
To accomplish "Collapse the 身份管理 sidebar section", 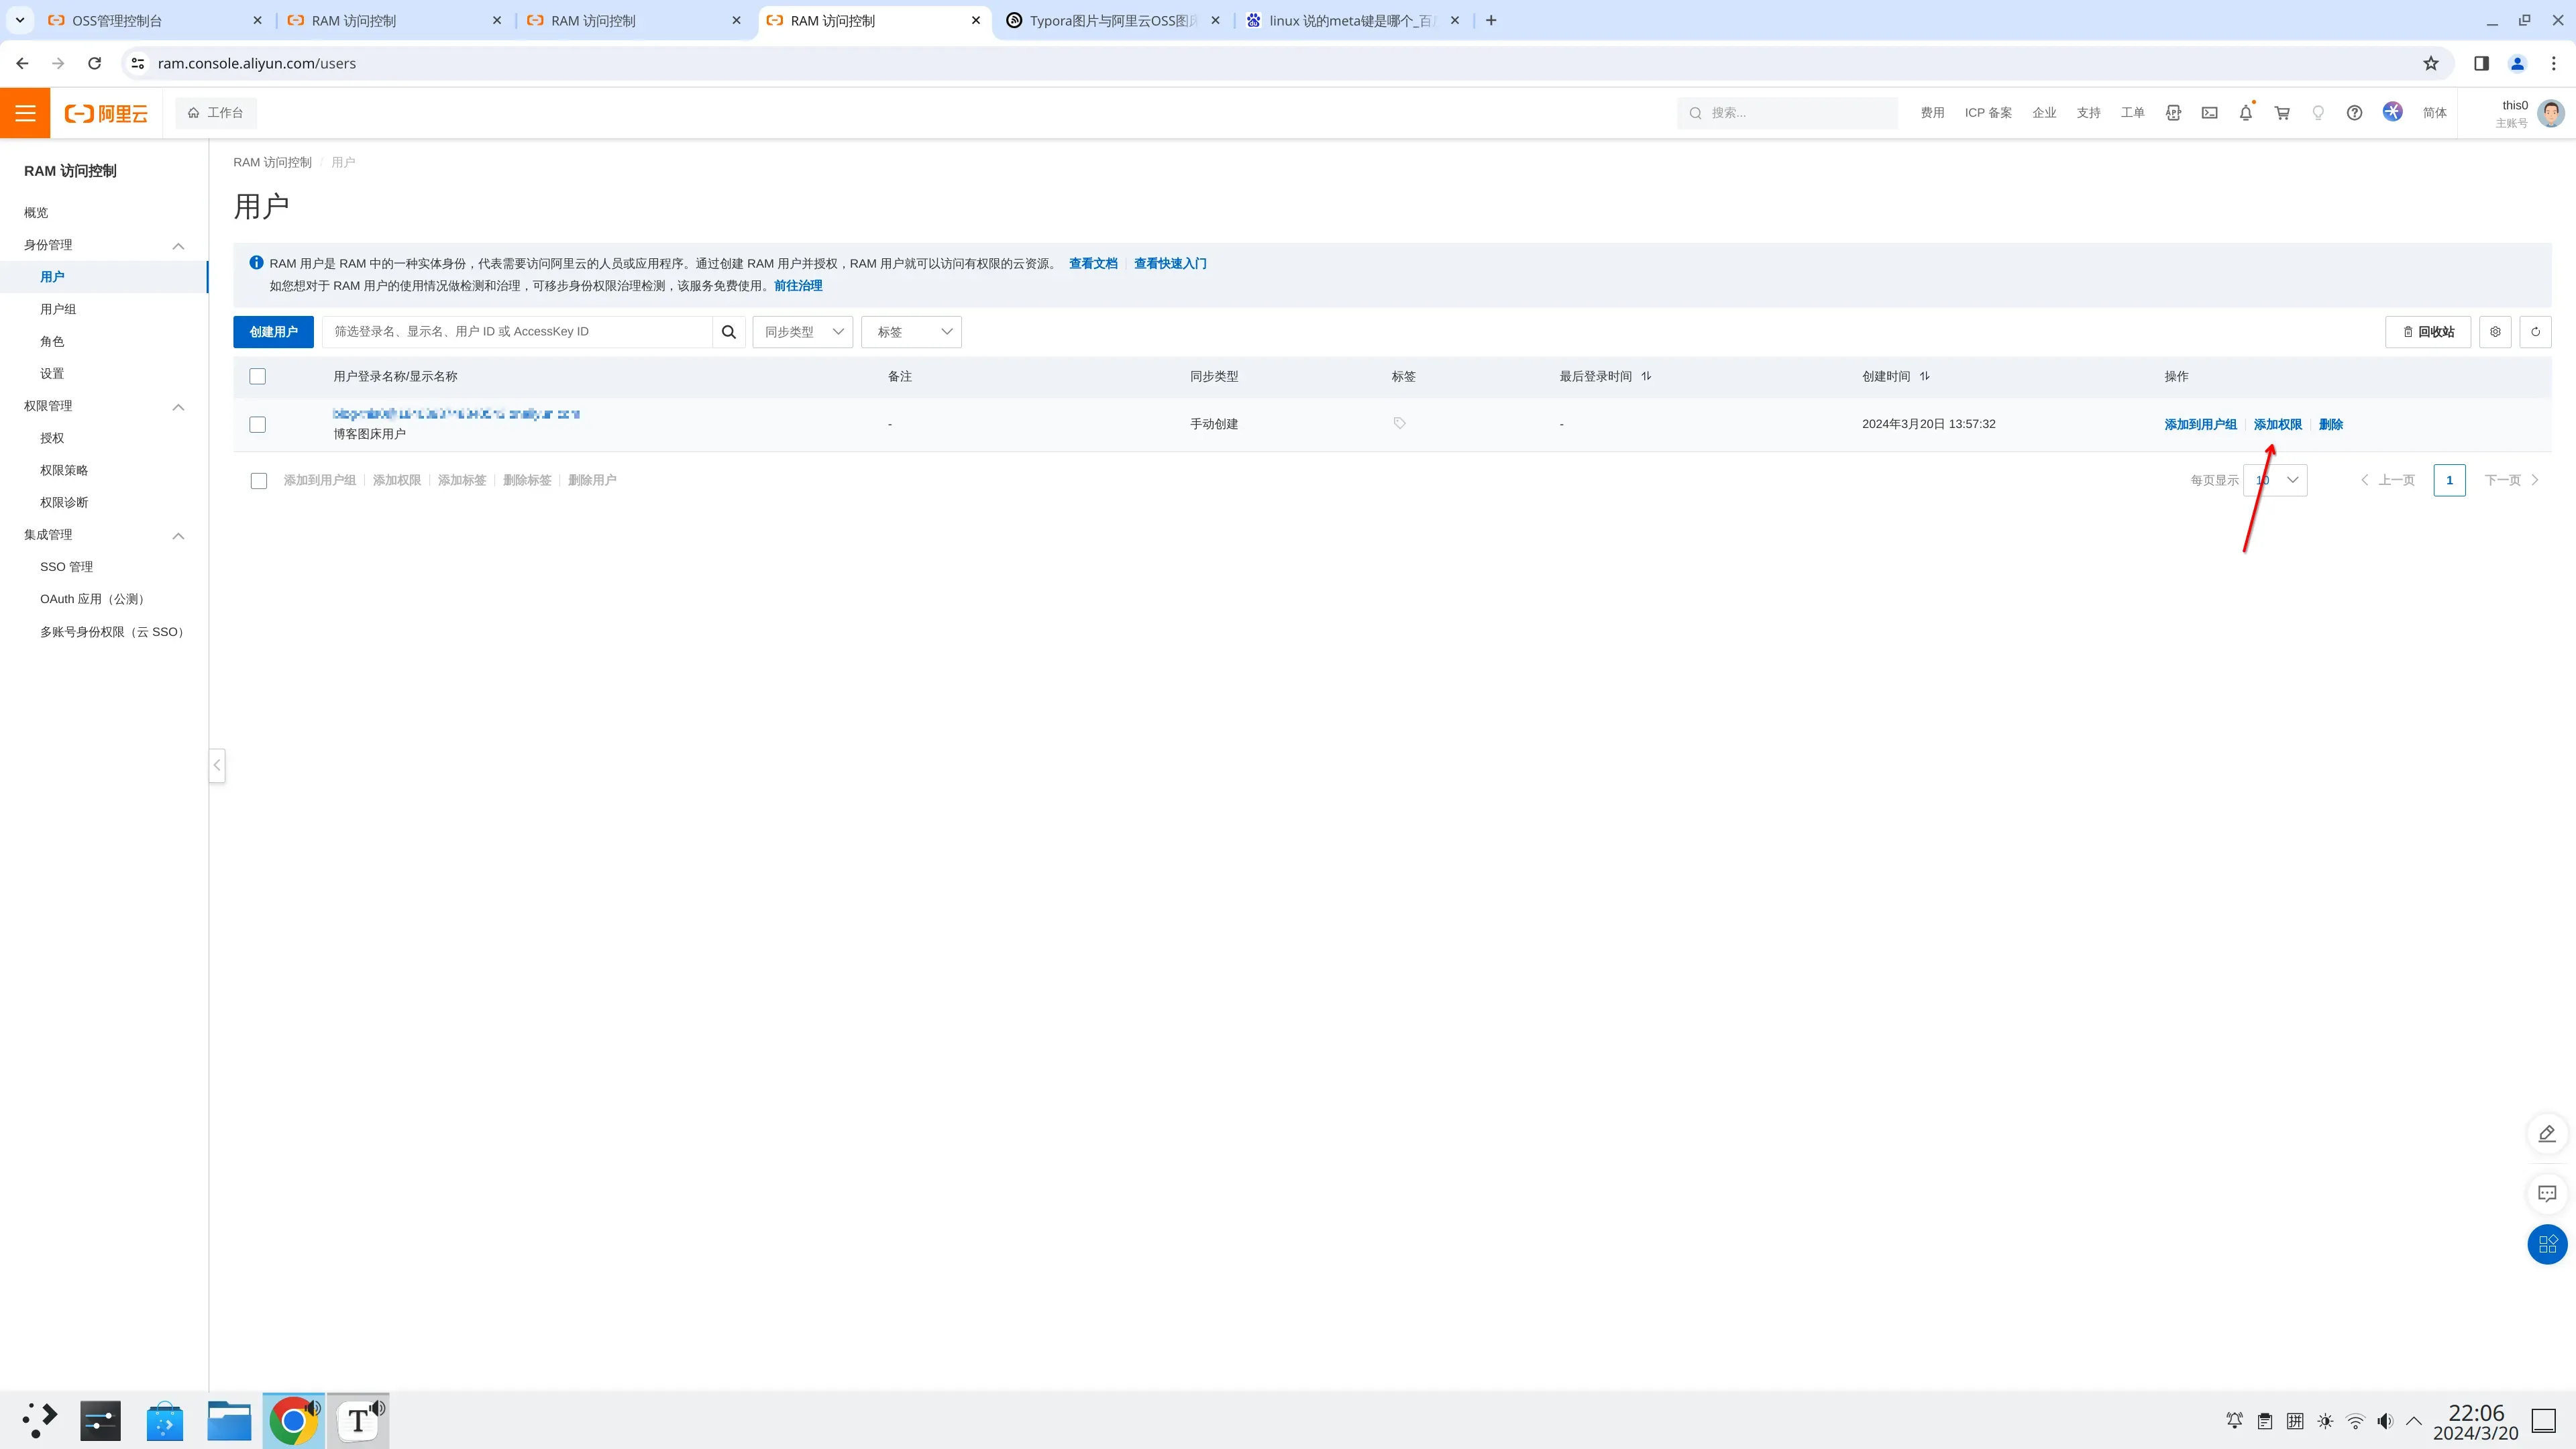I will tap(178, 246).
